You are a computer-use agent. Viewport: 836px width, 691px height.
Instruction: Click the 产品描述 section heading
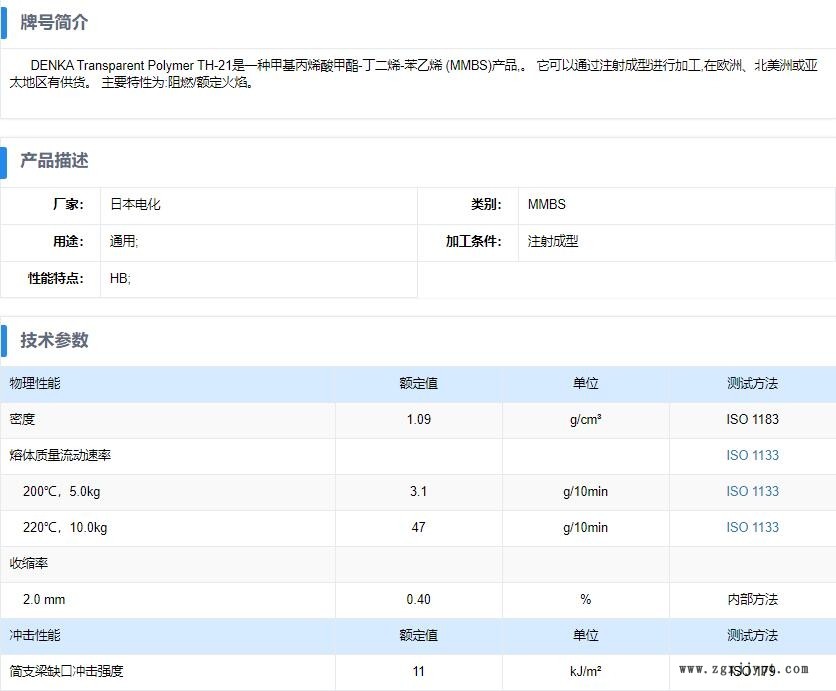click(54, 160)
